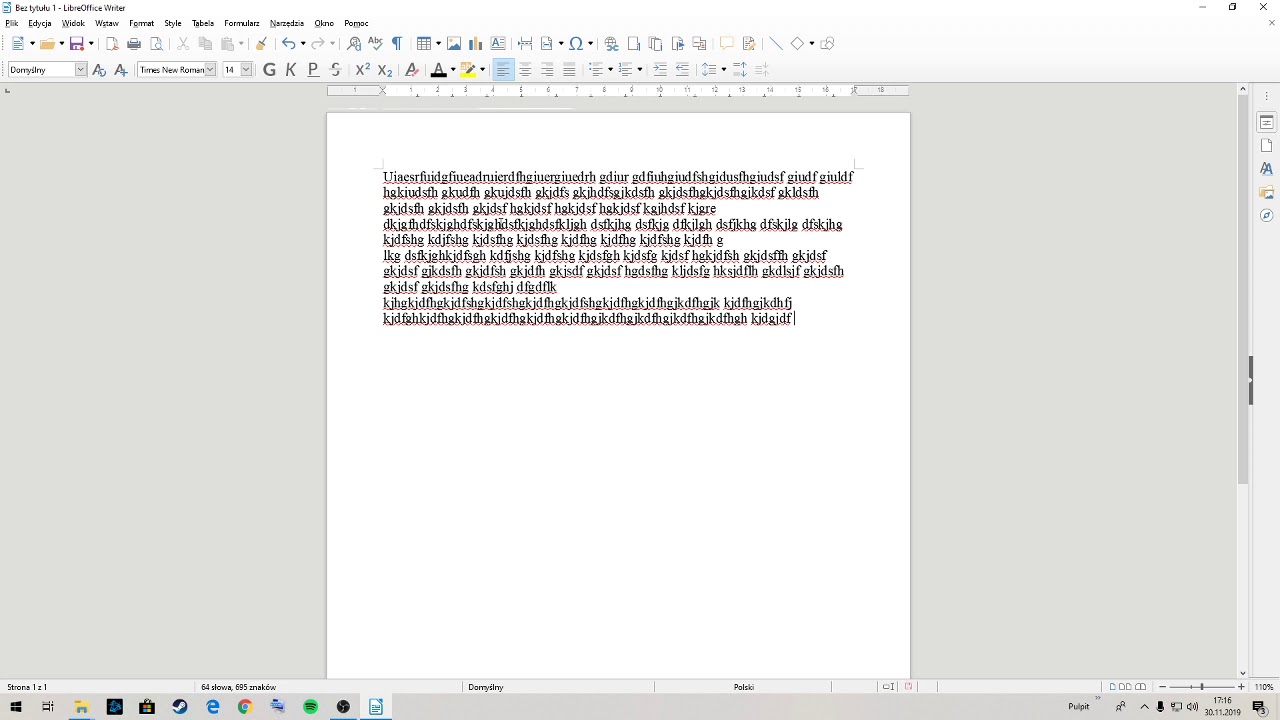
Task: Click 'Polski' language in status bar
Action: click(743, 687)
